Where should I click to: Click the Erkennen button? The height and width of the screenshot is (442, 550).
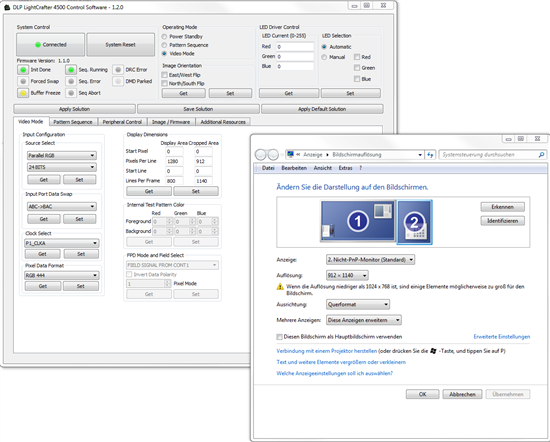[502, 207]
